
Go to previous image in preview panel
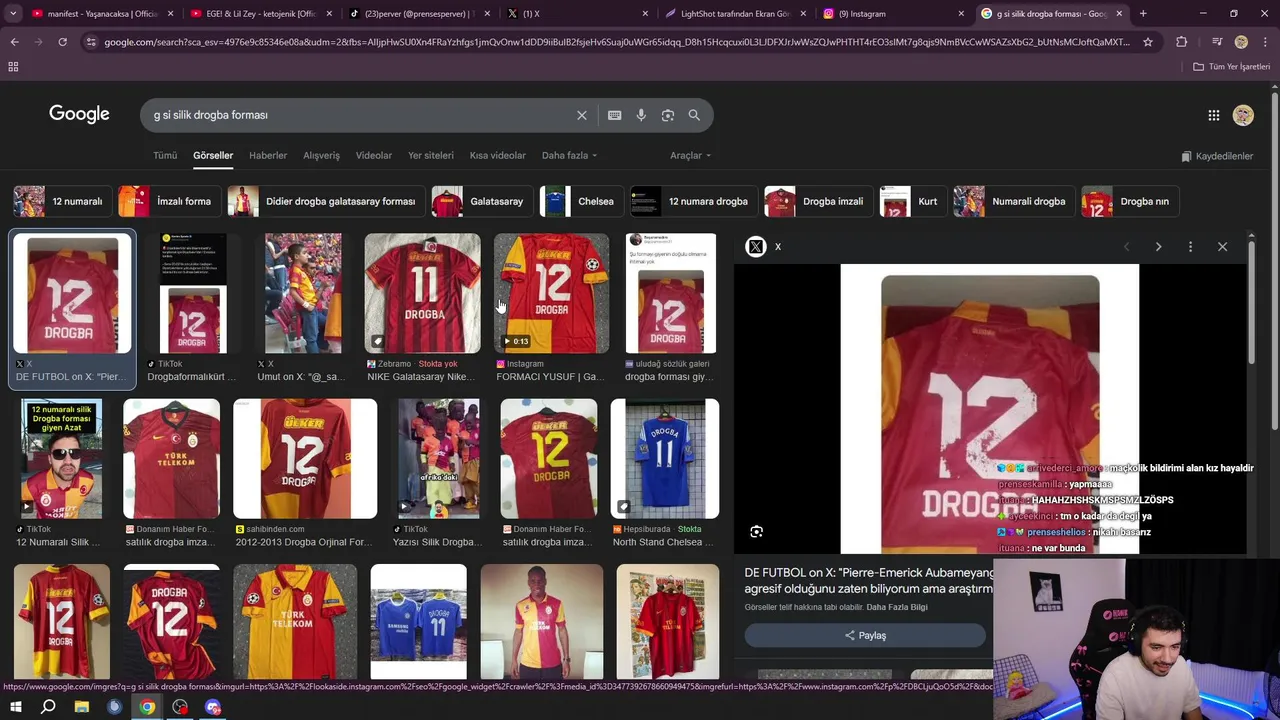[x=1126, y=246]
